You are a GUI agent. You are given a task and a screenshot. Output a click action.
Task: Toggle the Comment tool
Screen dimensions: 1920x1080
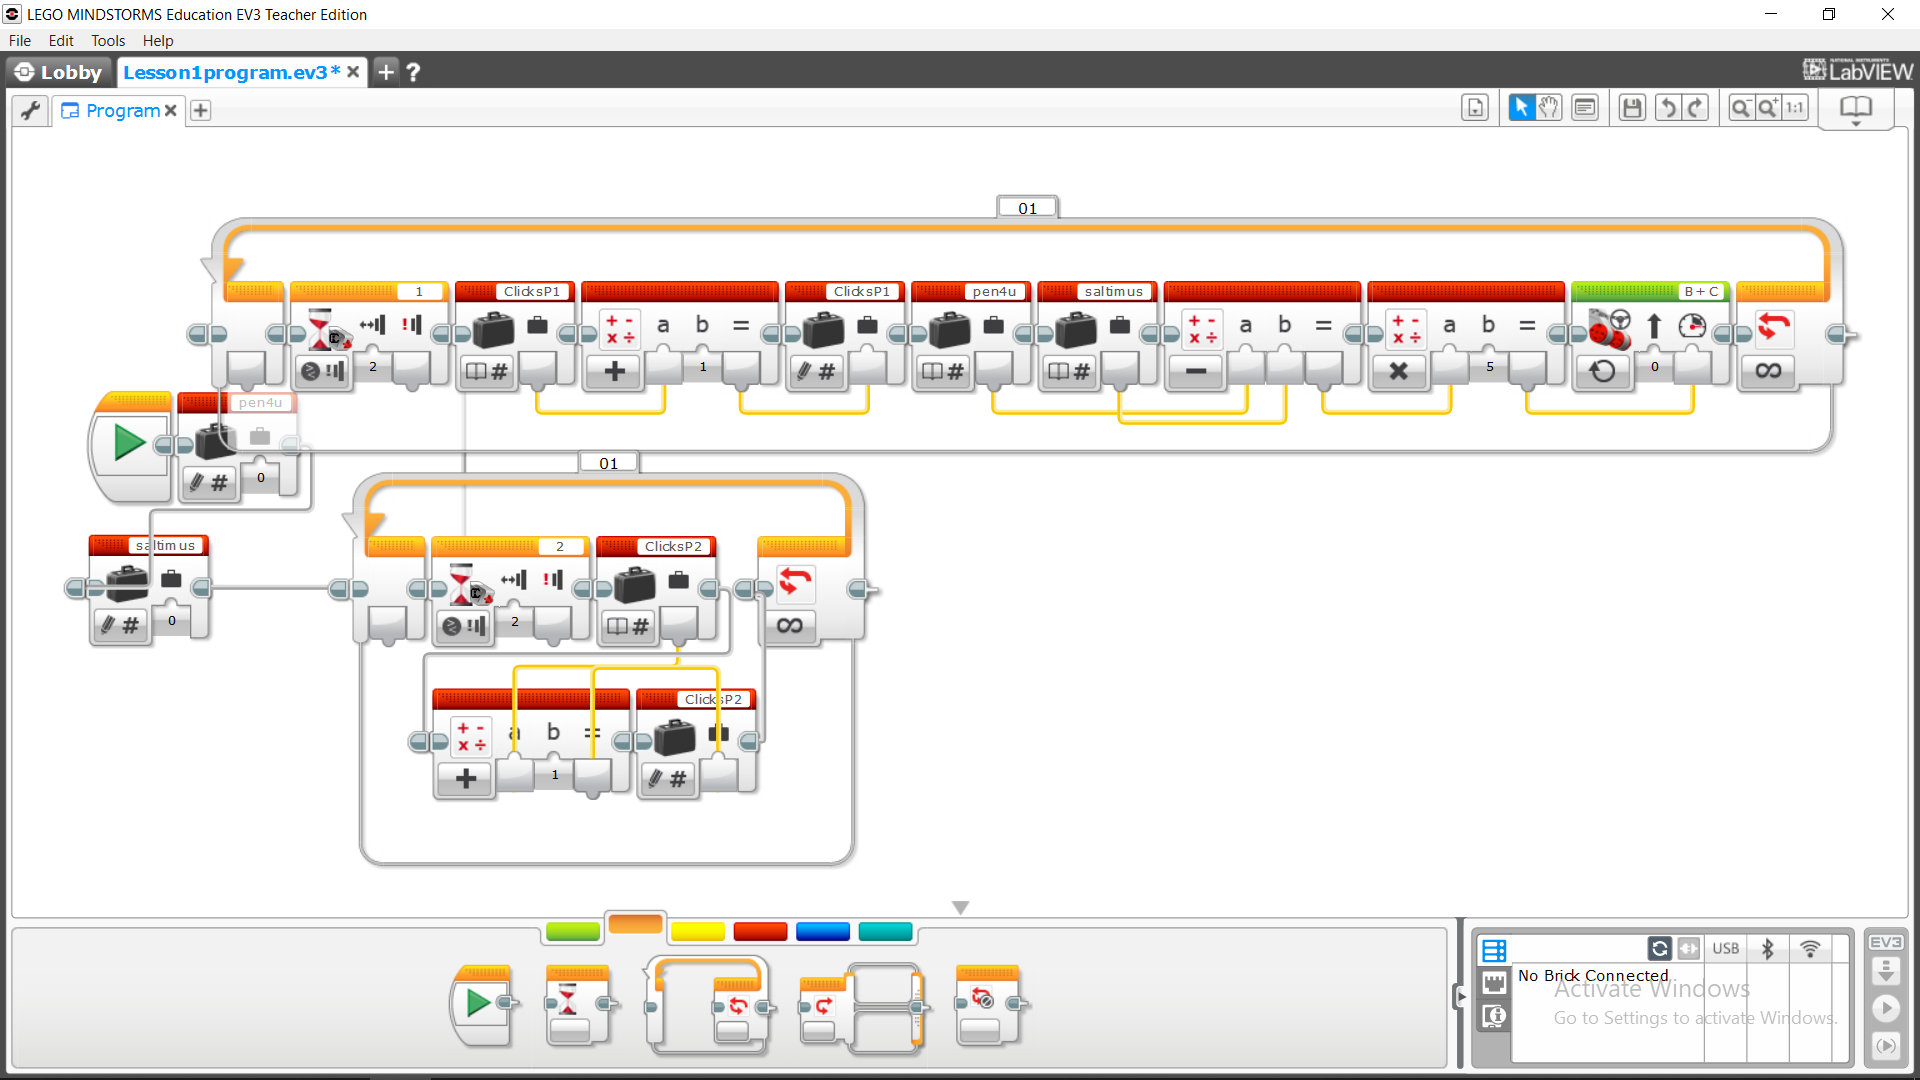click(1585, 108)
